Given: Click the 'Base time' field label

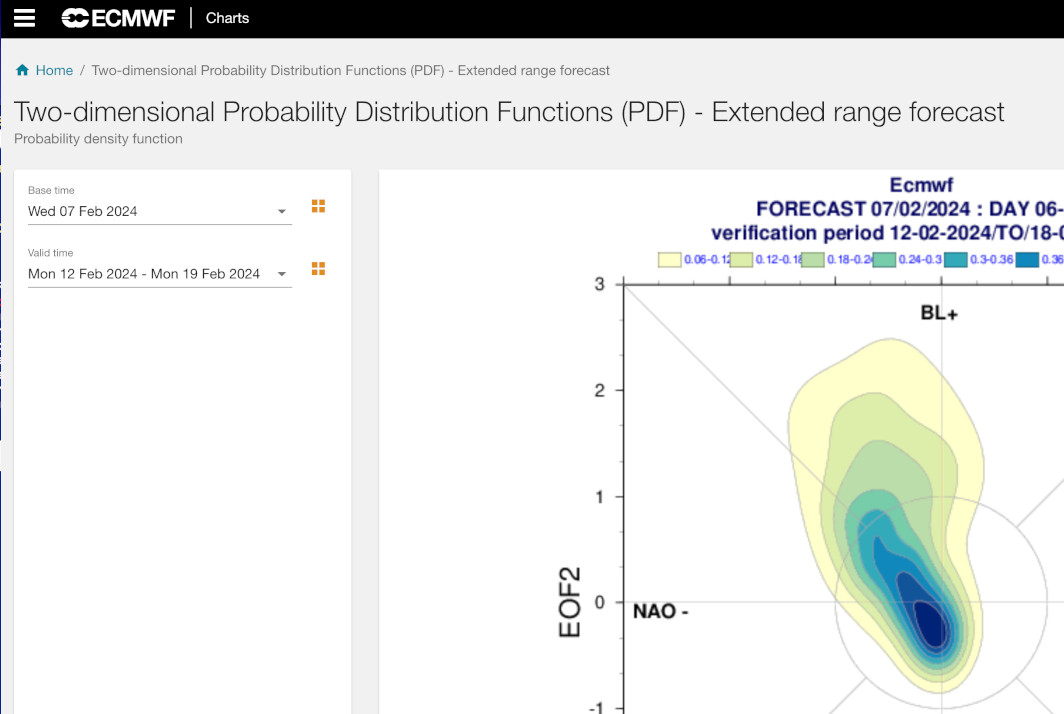Looking at the screenshot, I should click(51, 190).
